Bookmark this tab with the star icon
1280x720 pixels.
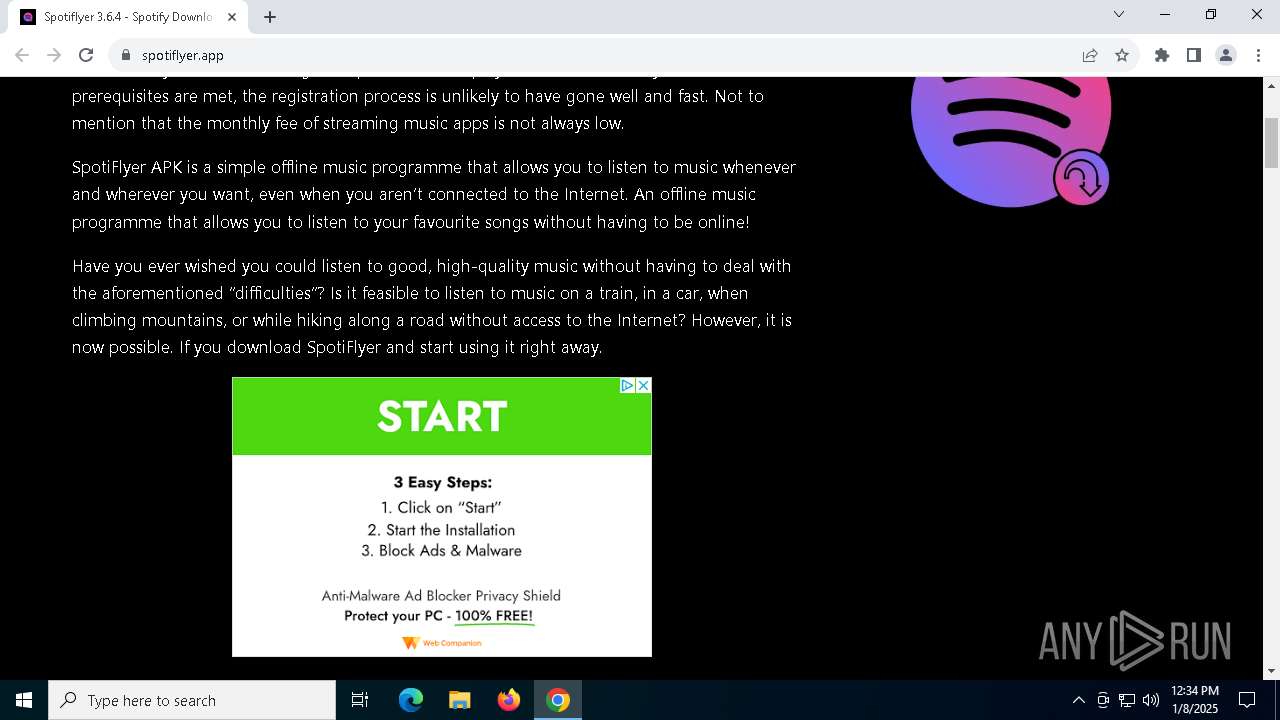tap(1122, 55)
